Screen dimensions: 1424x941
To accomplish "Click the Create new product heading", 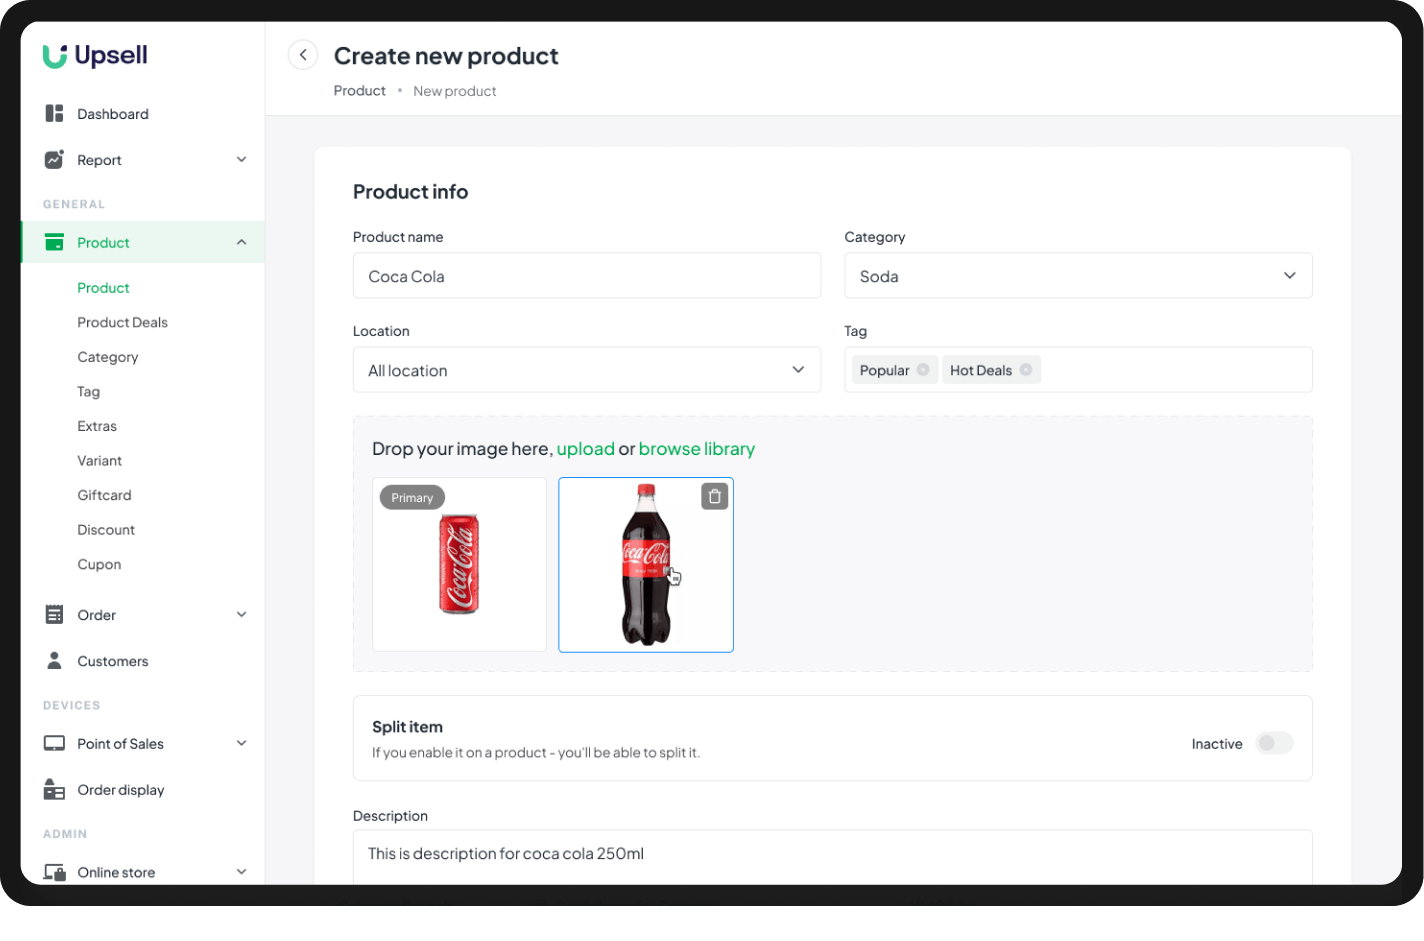I will coord(446,56).
